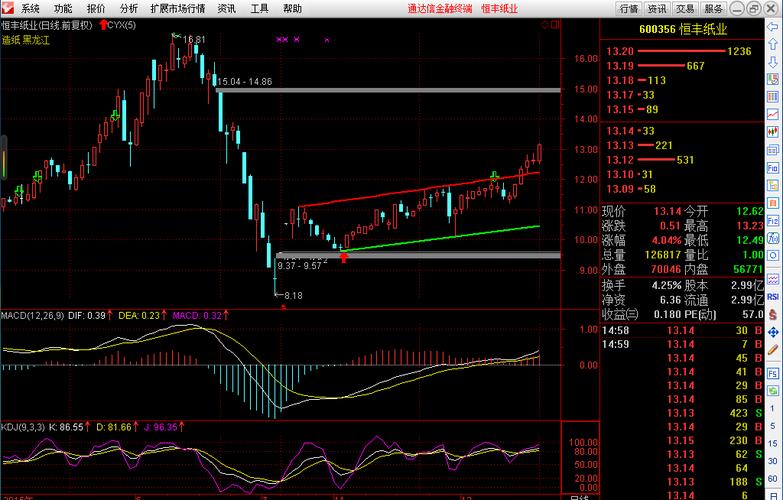Select the pencil drawing tool icon
The image size is (783, 500).
(x=773, y=350)
